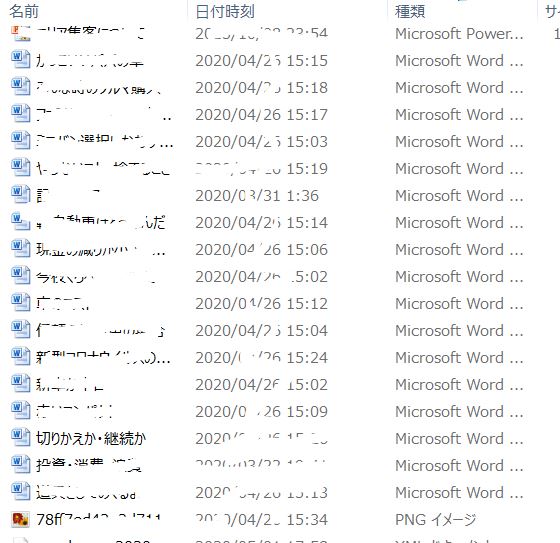Sort by the 名前 column header
This screenshot has height=543, width=560.
[x=24, y=11]
